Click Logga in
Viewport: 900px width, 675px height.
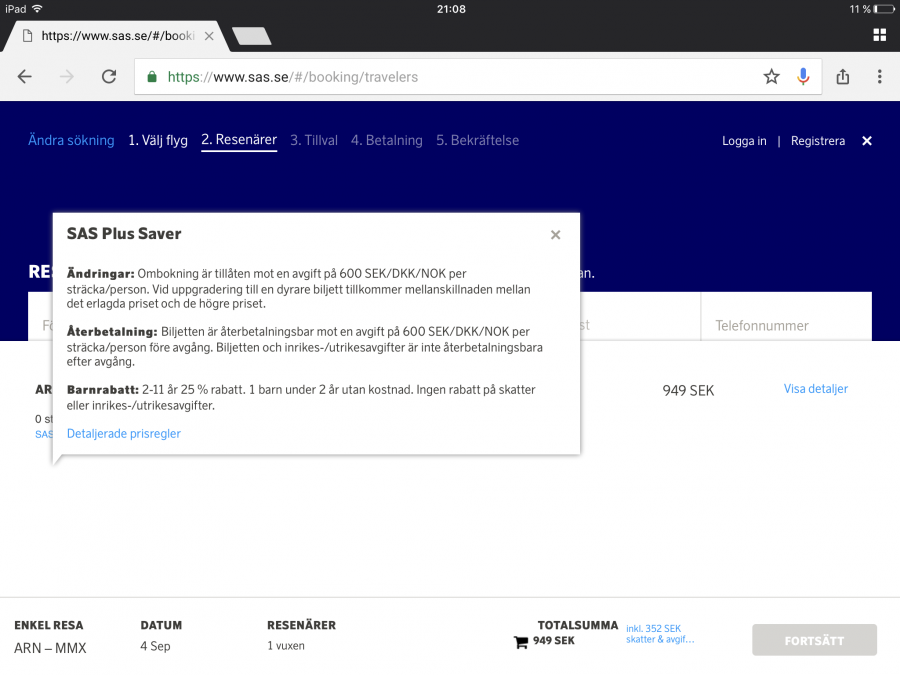click(744, 141)
